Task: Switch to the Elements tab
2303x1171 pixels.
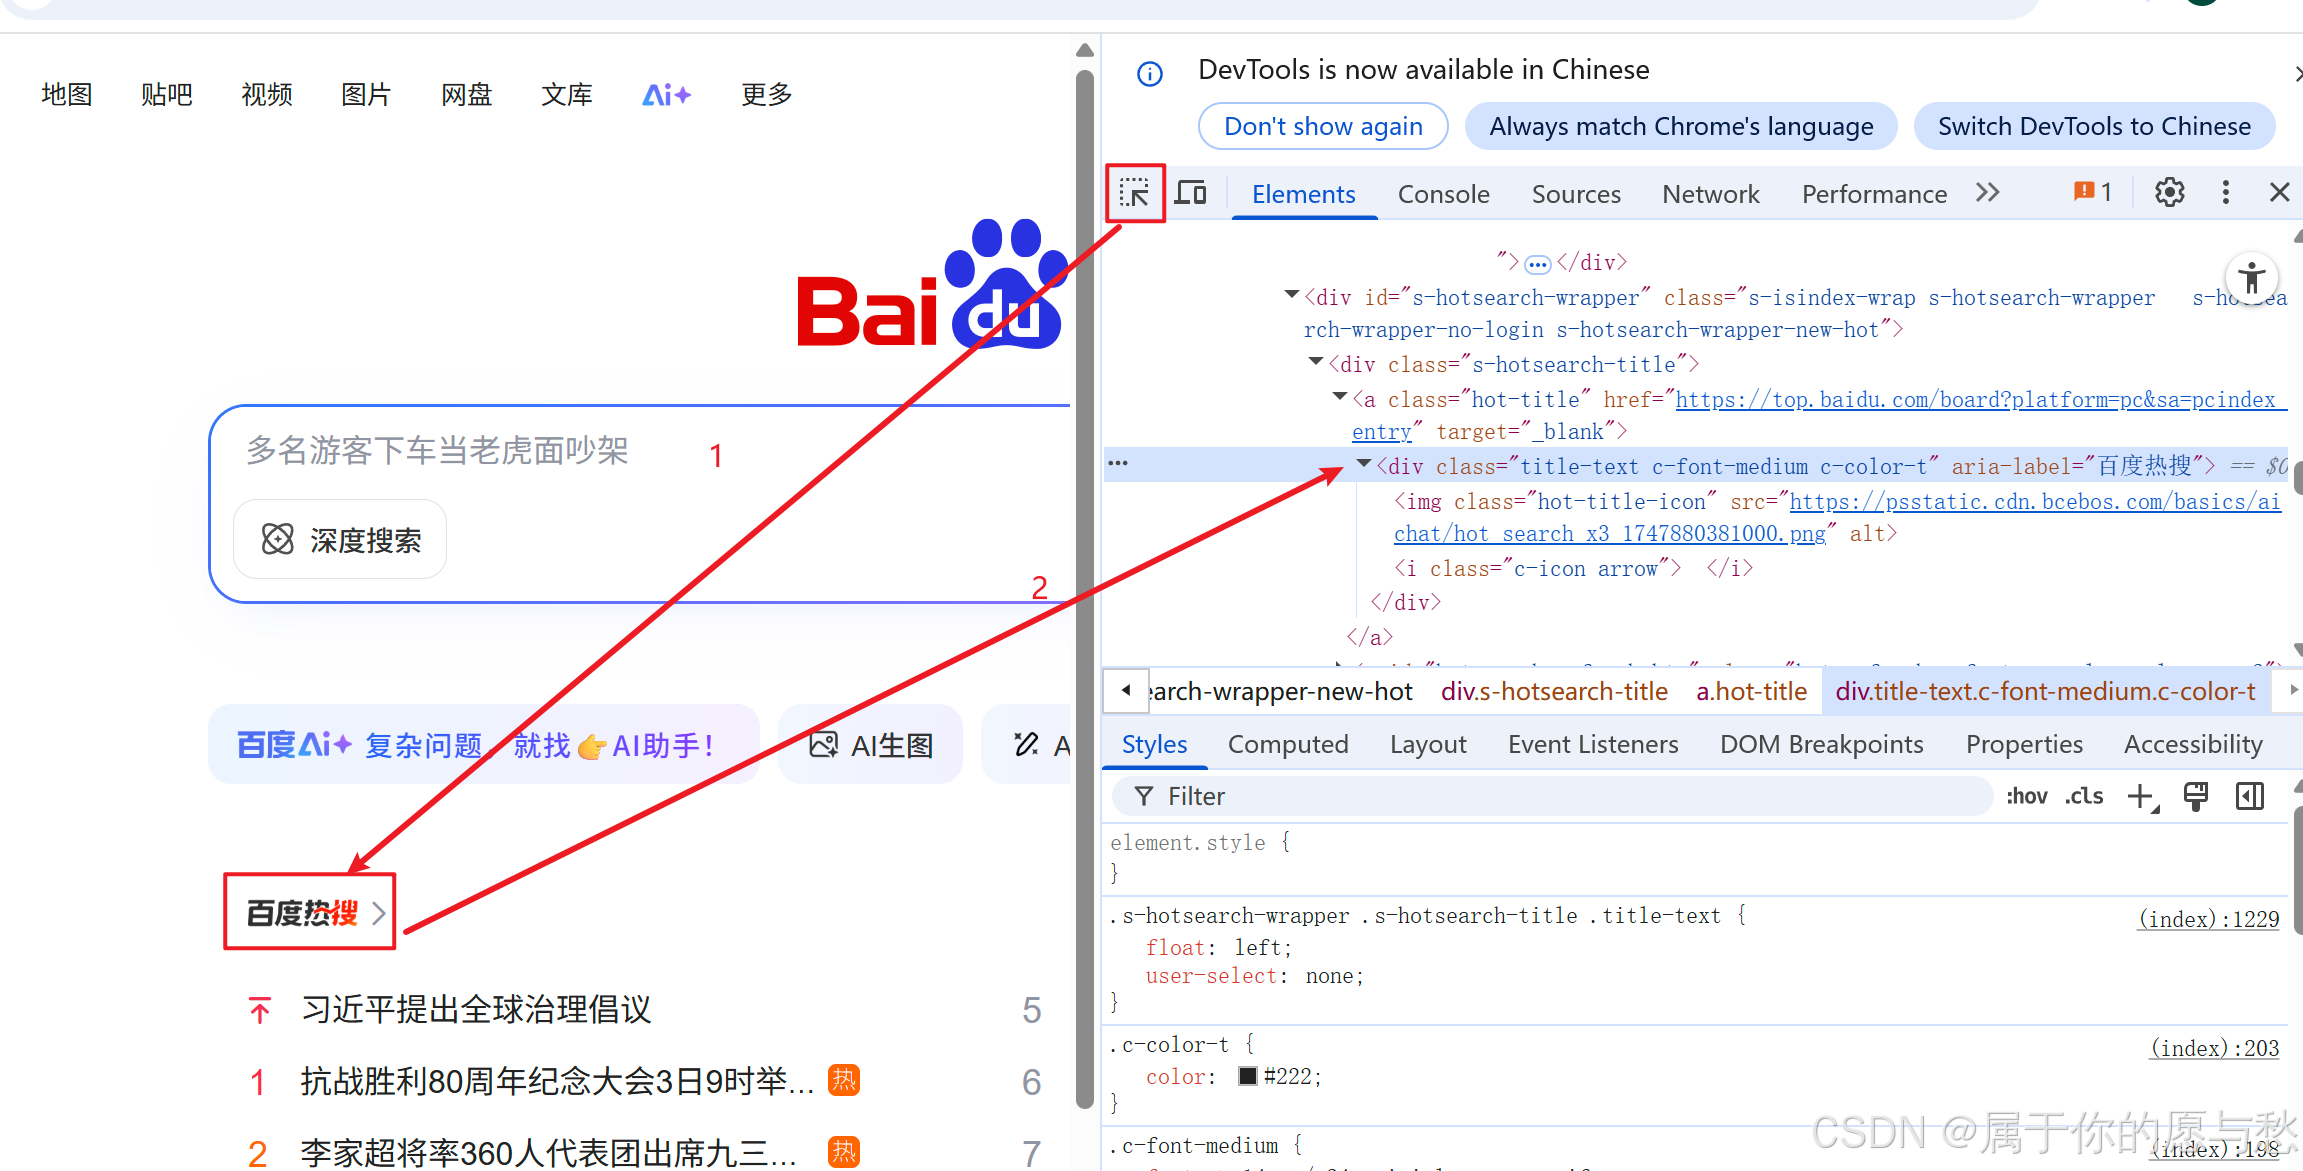Action: [x=1303, y=194]
